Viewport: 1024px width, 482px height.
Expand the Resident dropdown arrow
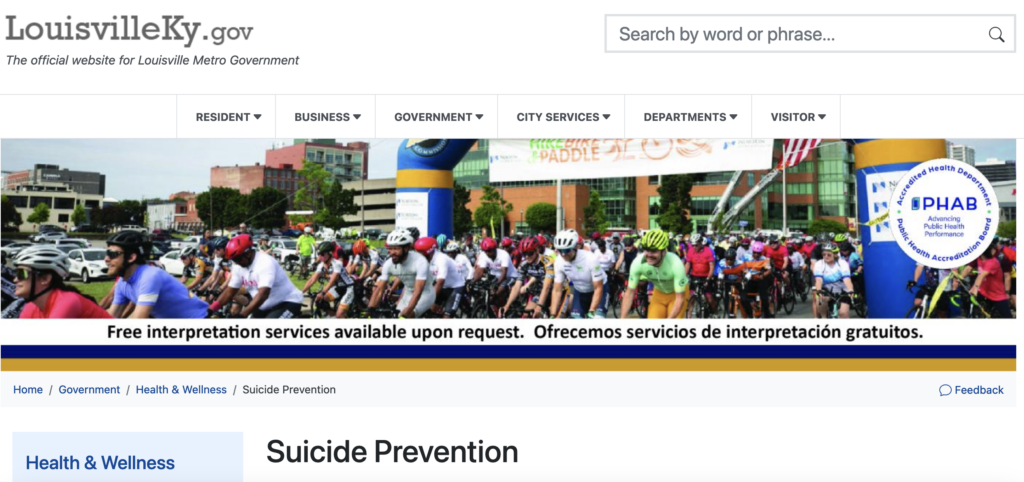click(x=257, y=117)
